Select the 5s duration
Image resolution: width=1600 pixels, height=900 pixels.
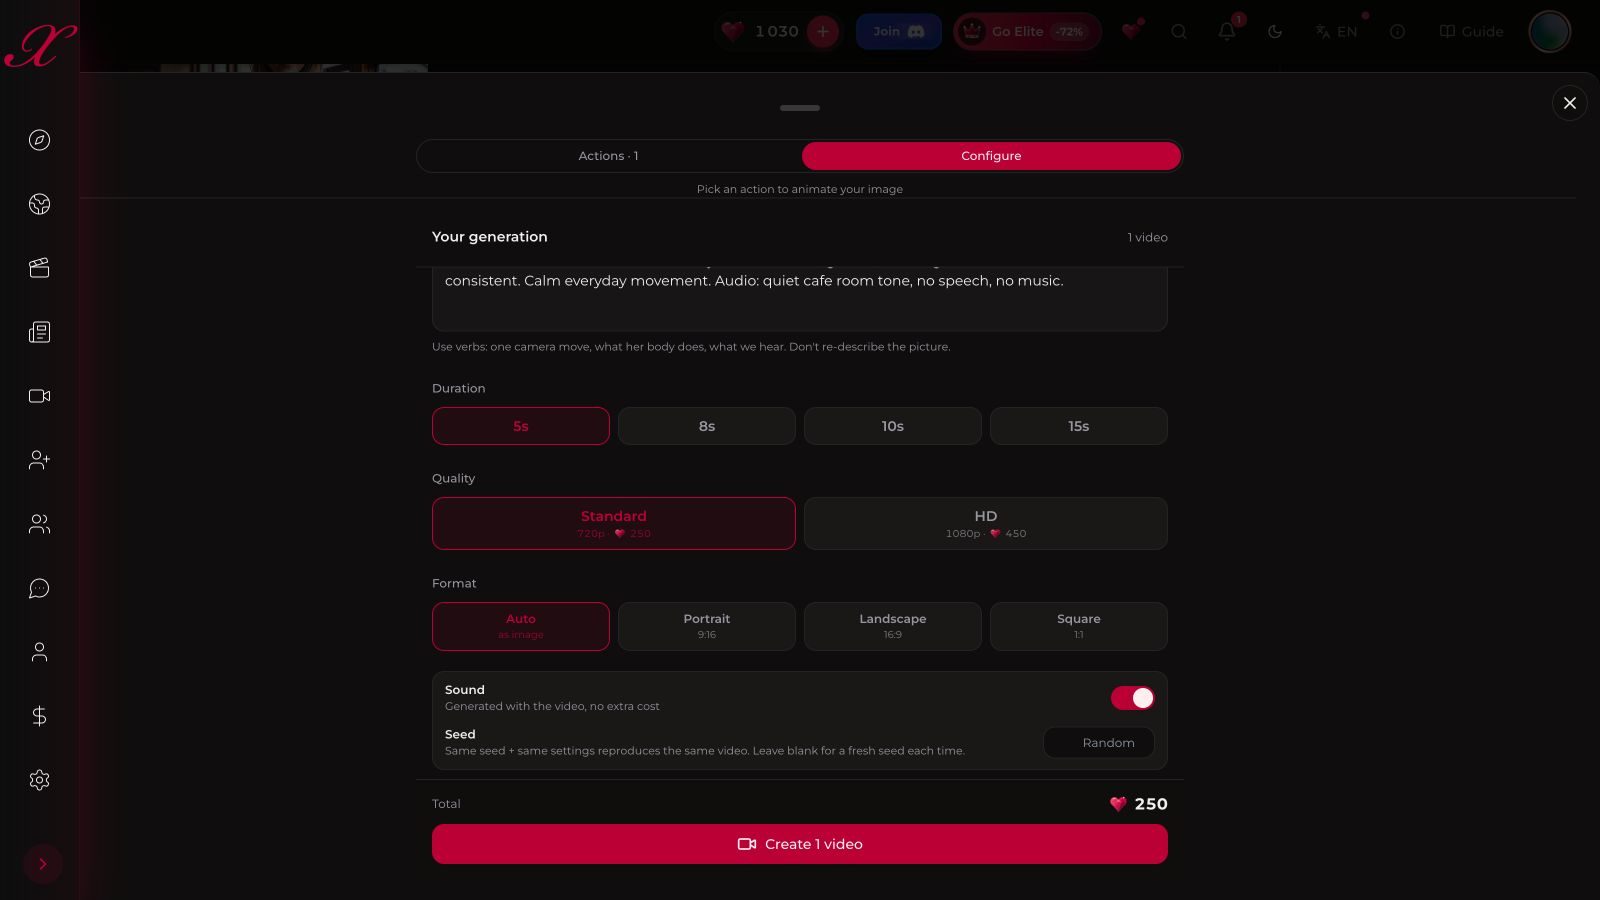521,426
